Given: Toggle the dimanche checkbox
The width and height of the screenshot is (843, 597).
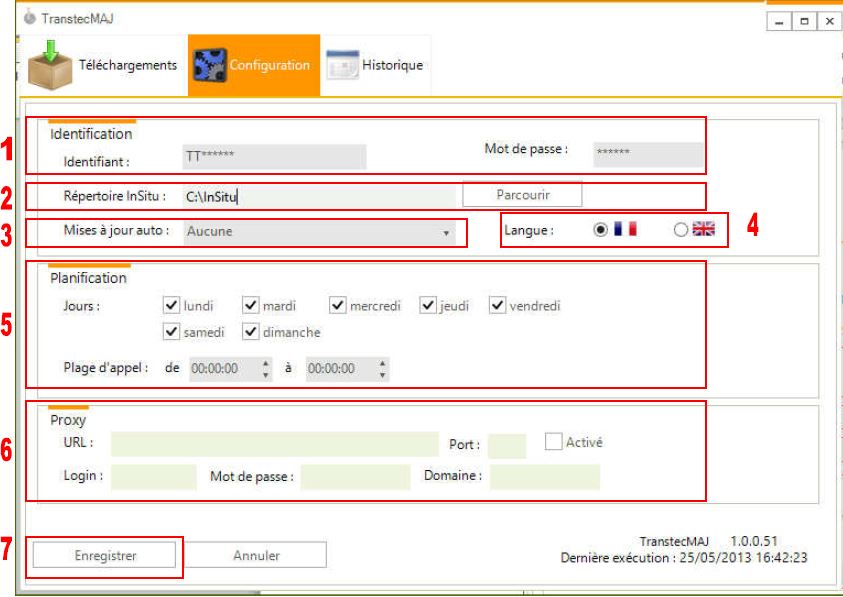Looking at the screenshot, I should point(251,332).
